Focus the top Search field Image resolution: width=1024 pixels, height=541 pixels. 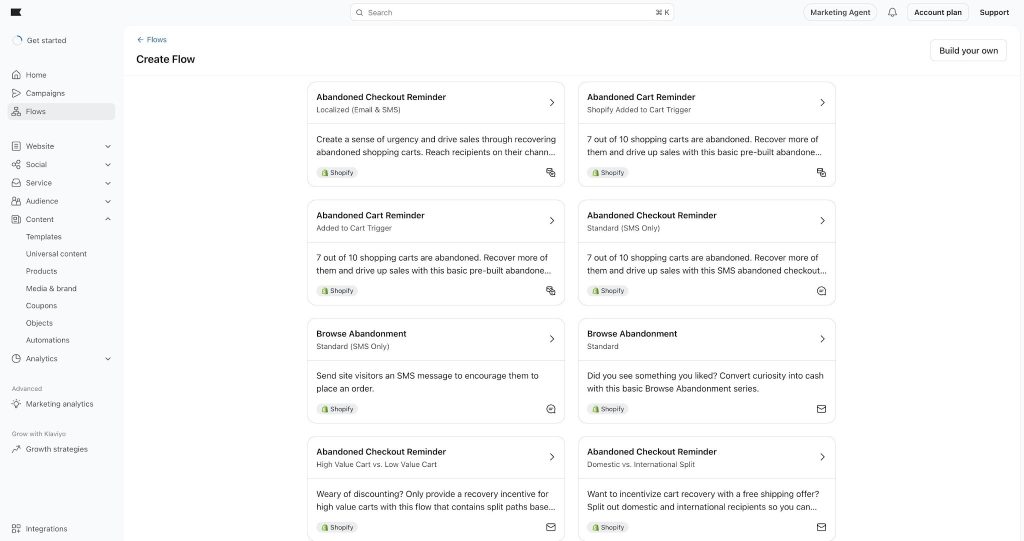point(512,12)
